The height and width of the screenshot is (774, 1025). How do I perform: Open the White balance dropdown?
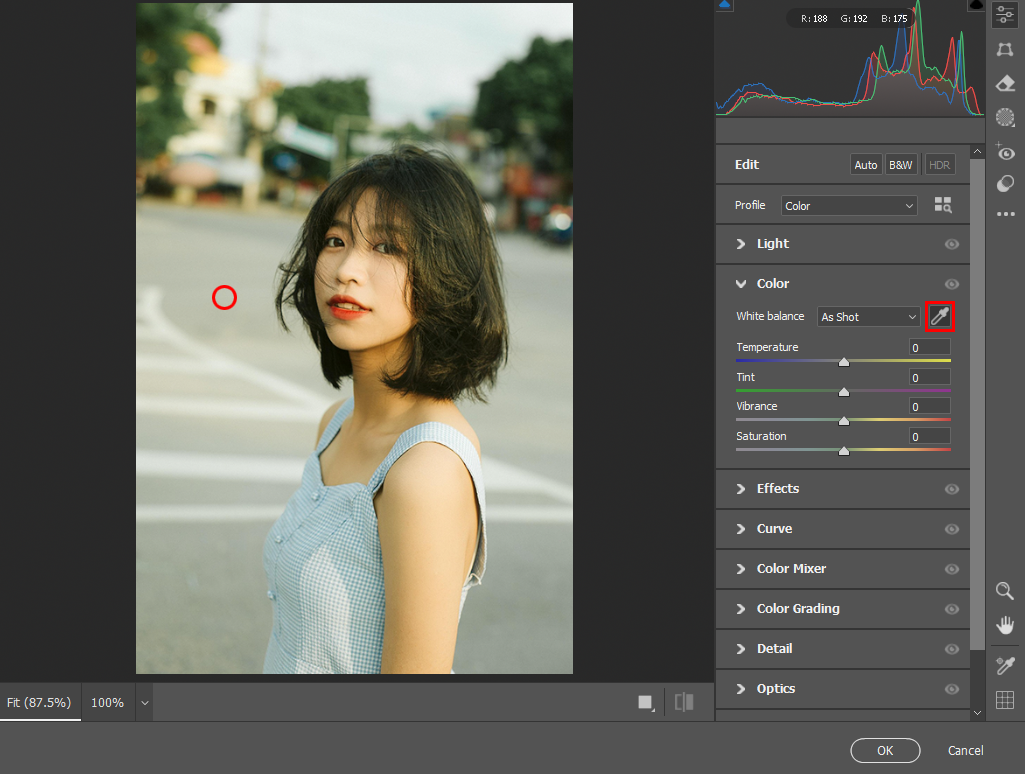pos(868,317)
